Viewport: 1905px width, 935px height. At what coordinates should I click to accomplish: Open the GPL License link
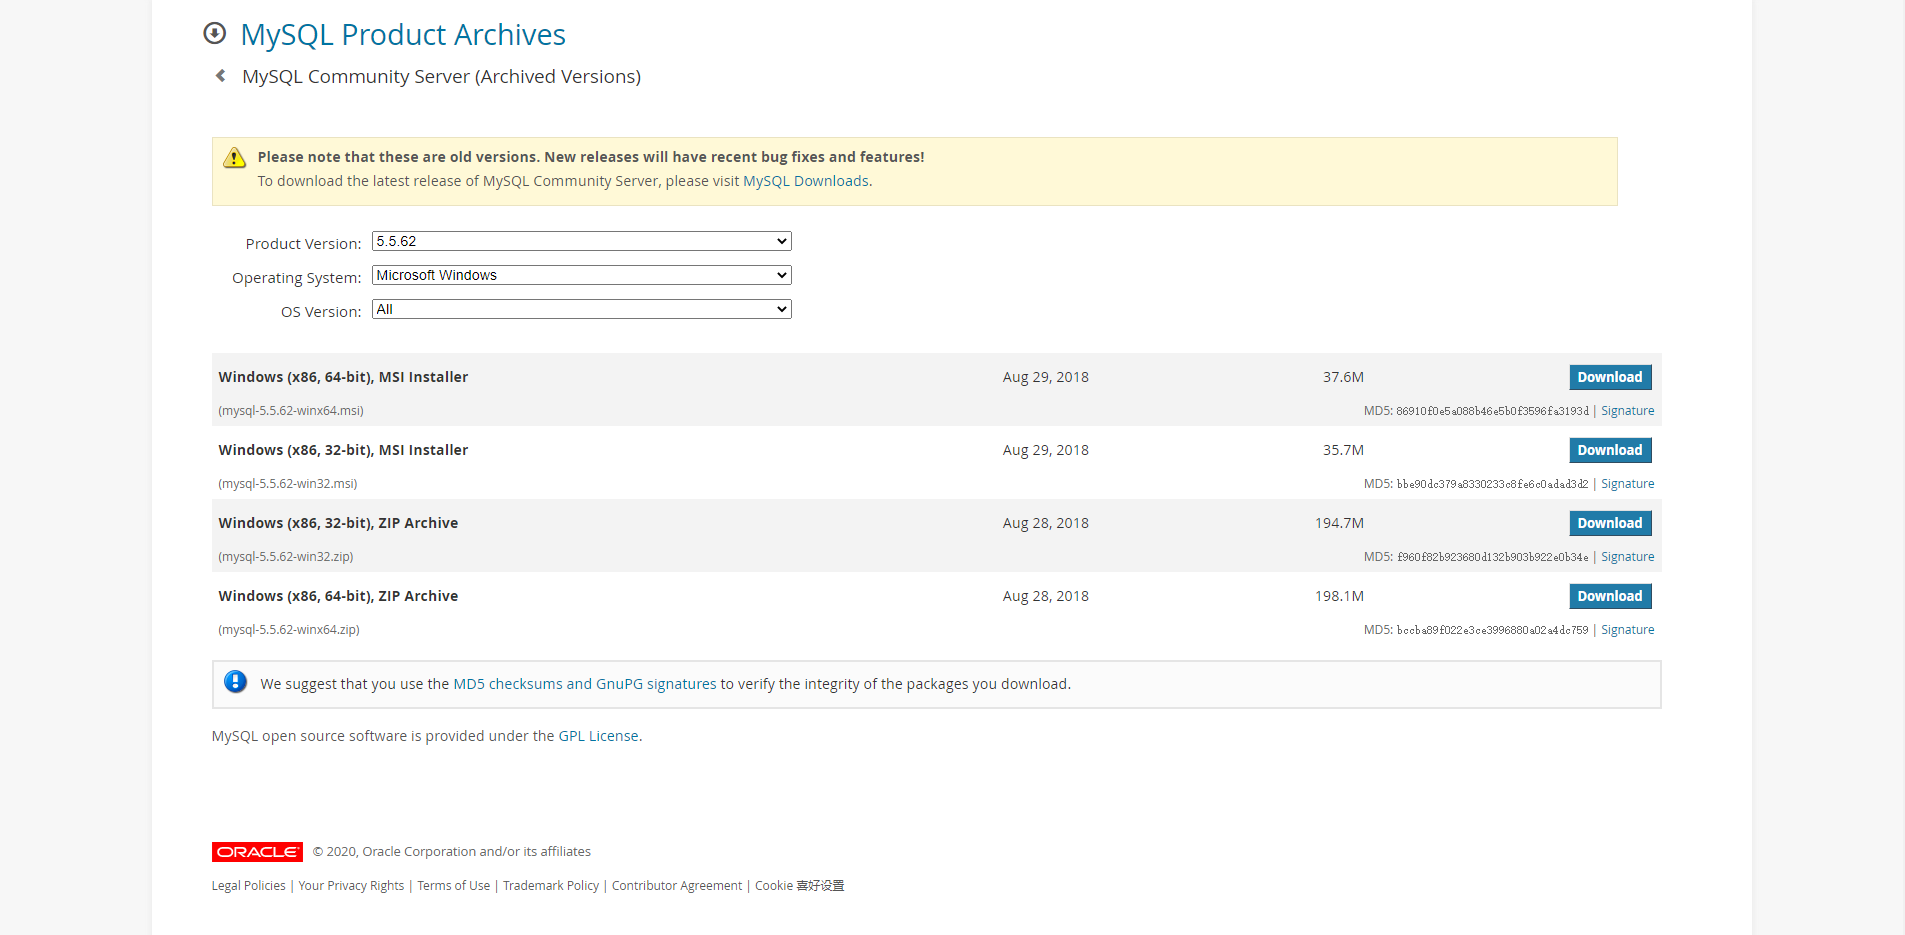pyautogui.click(x=598, y=736)
